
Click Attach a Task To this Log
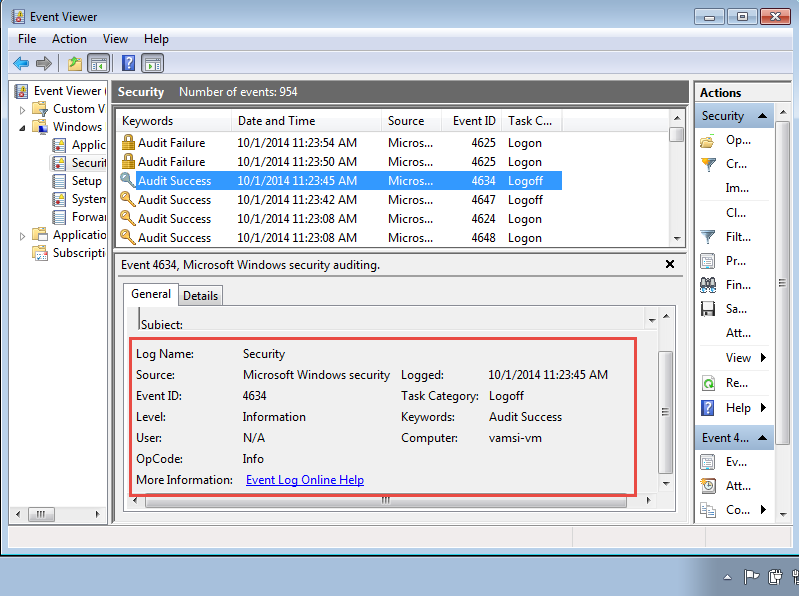738,333
